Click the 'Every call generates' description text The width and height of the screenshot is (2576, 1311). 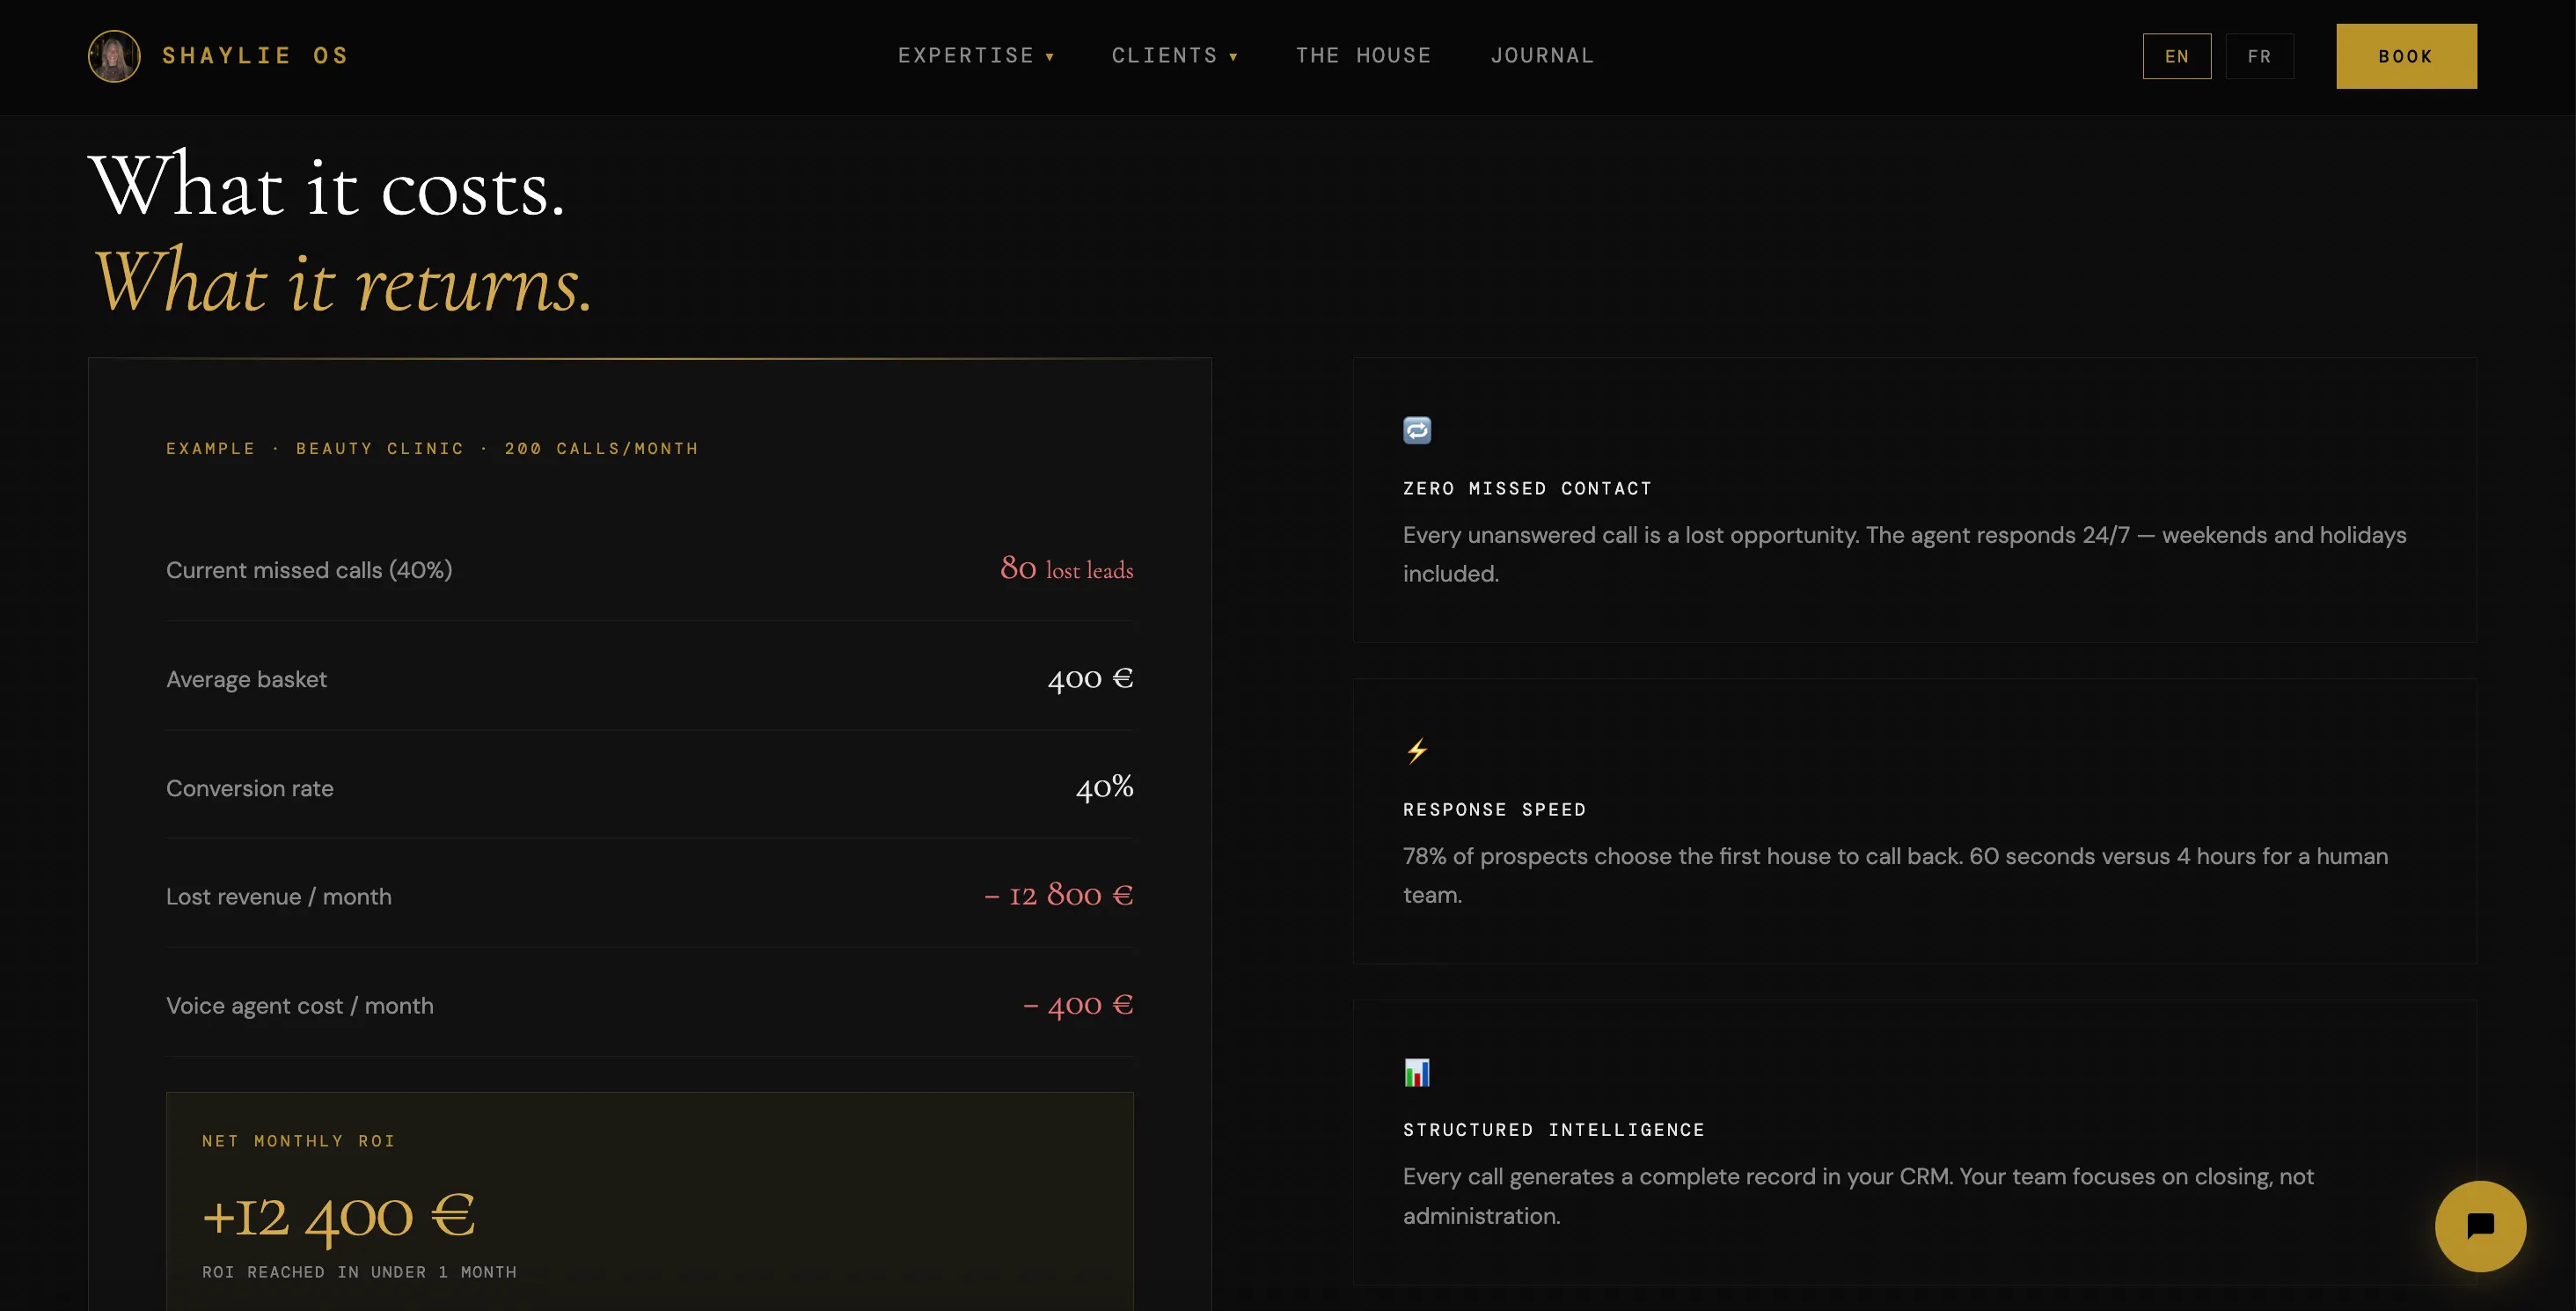click(1858, 1196)
